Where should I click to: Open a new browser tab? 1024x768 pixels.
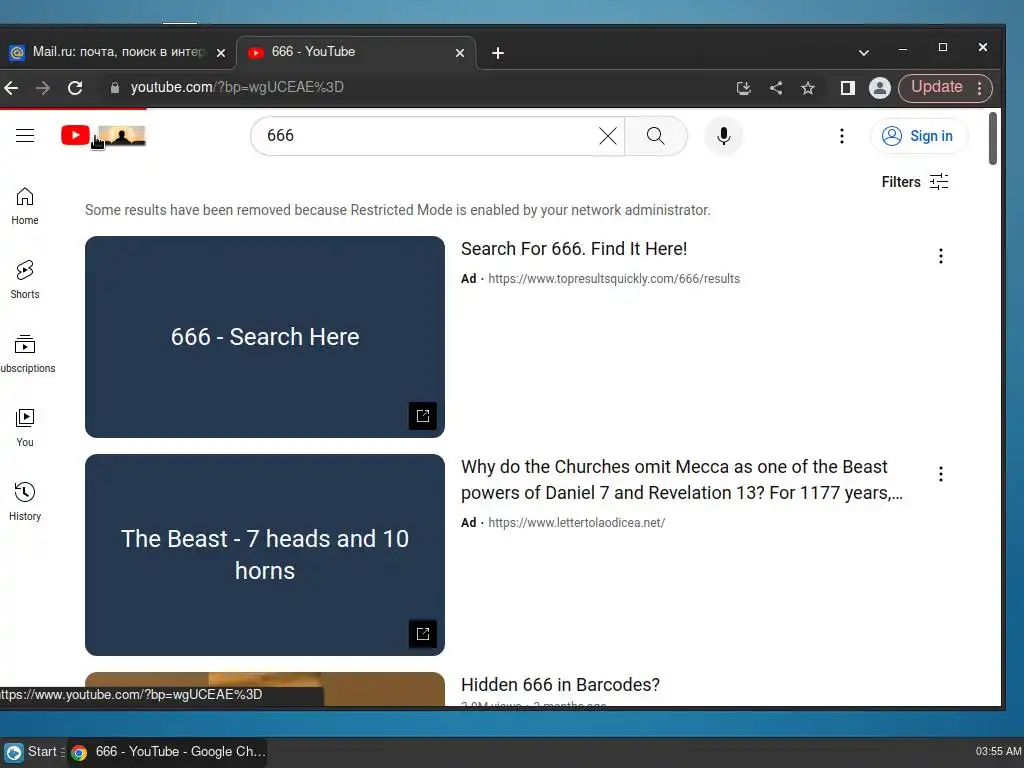tap(498, 53)
